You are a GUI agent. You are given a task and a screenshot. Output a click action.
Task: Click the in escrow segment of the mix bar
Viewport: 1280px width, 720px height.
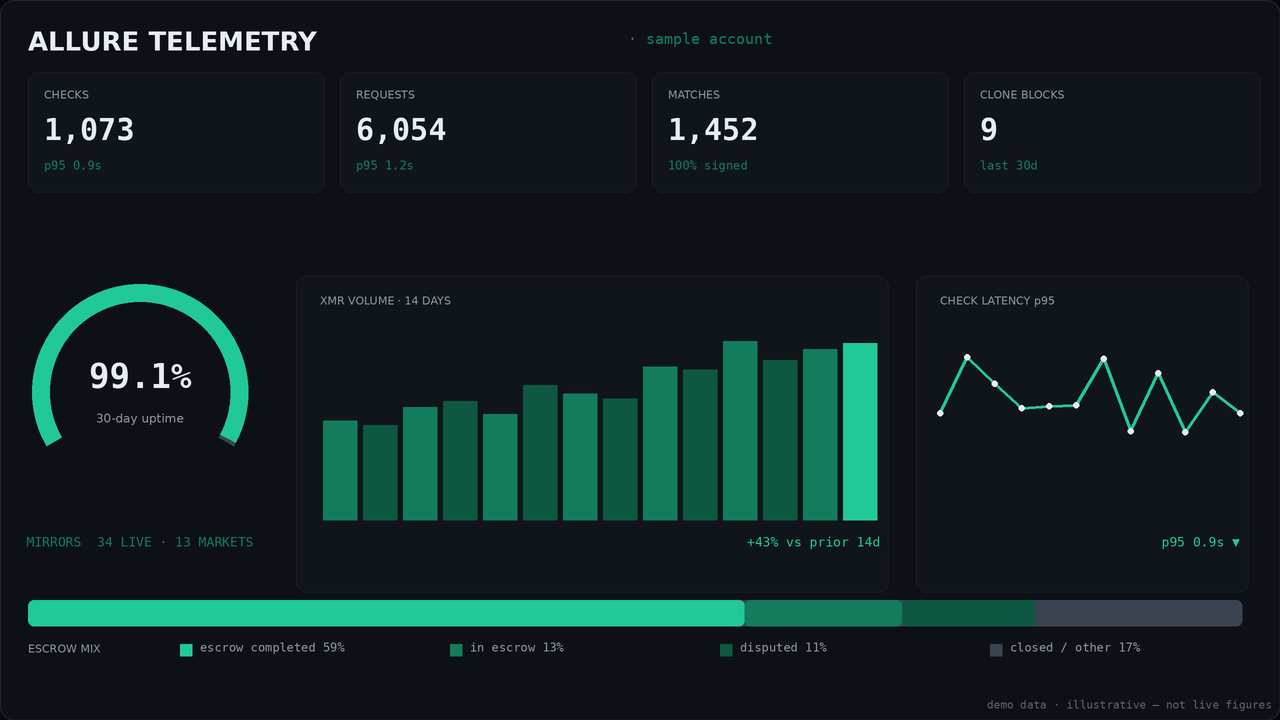823,613
